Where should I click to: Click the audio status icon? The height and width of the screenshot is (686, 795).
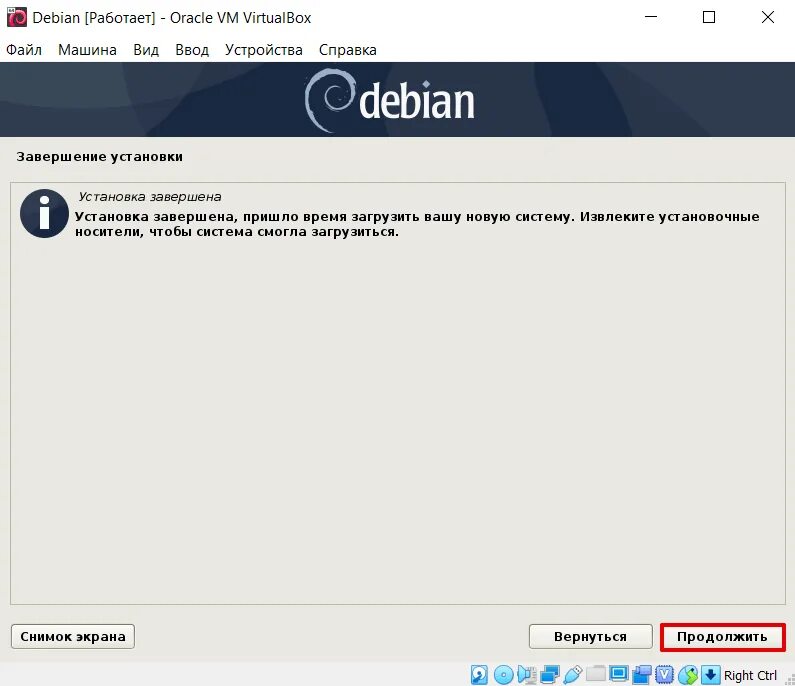point(527,675)
